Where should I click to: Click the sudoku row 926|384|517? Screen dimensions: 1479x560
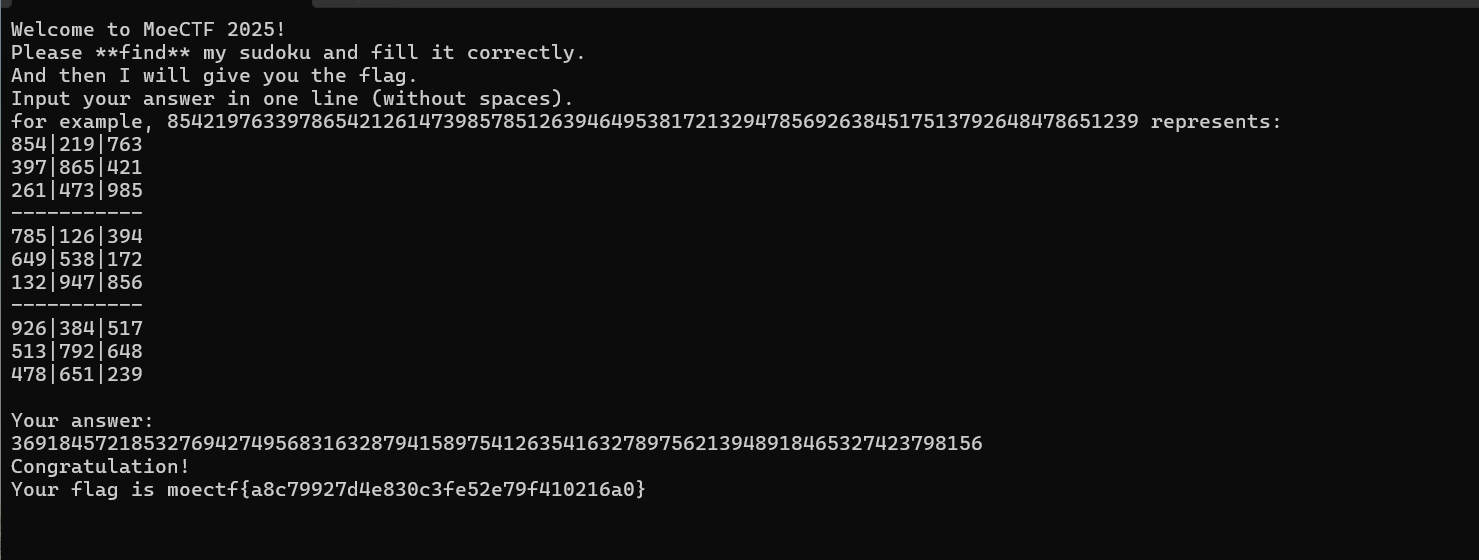(77, 329)
